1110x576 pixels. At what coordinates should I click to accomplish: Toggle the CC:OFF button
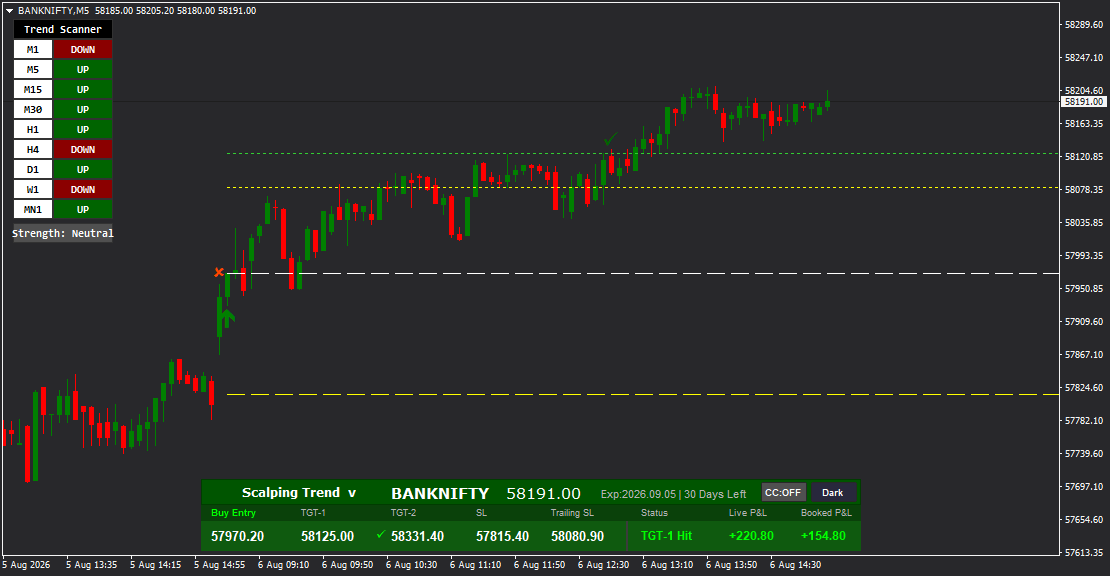783,493
